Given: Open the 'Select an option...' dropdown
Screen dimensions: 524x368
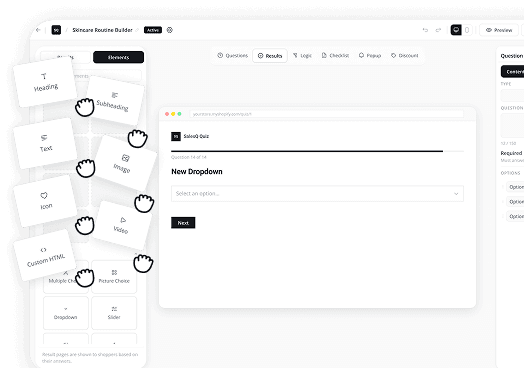Looking at the screenshot, I should [317, 194].
